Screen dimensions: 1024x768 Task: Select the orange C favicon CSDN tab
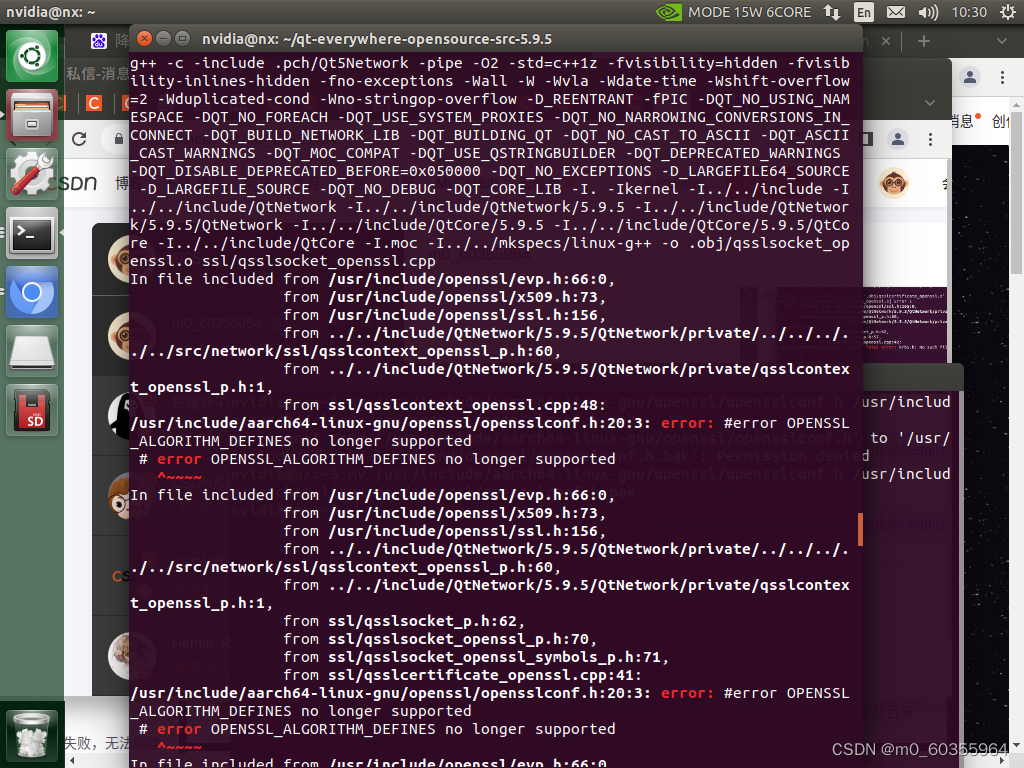pos(94,103)
